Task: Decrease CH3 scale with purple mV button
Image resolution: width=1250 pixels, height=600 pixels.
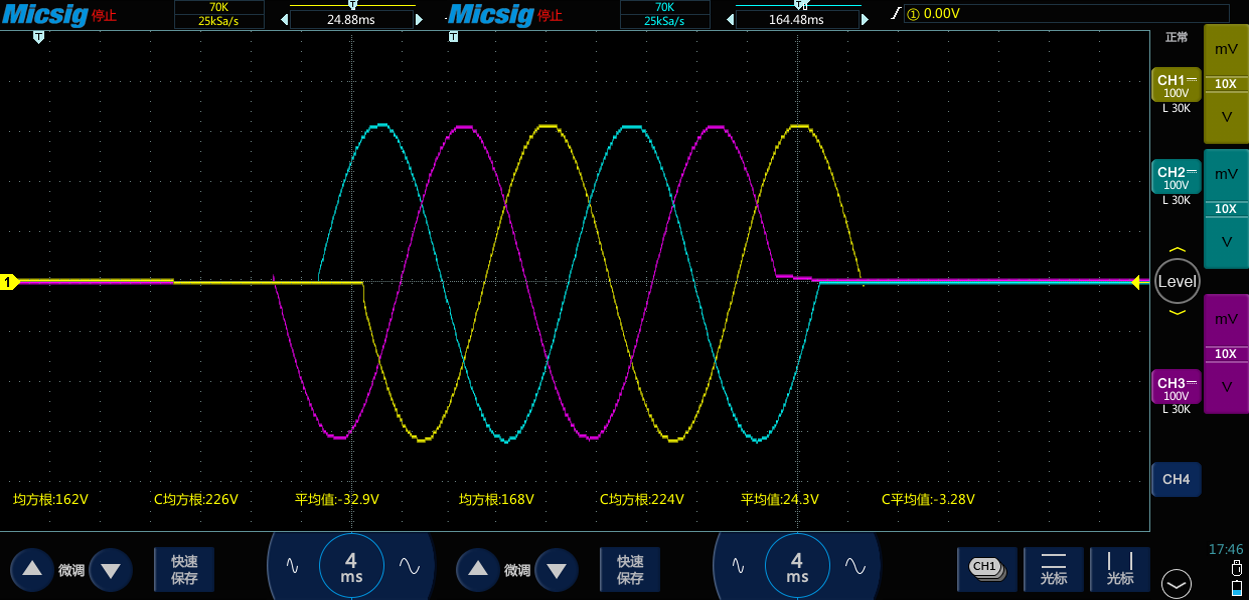Action: pyautogui.click(x=1226, y=319)
